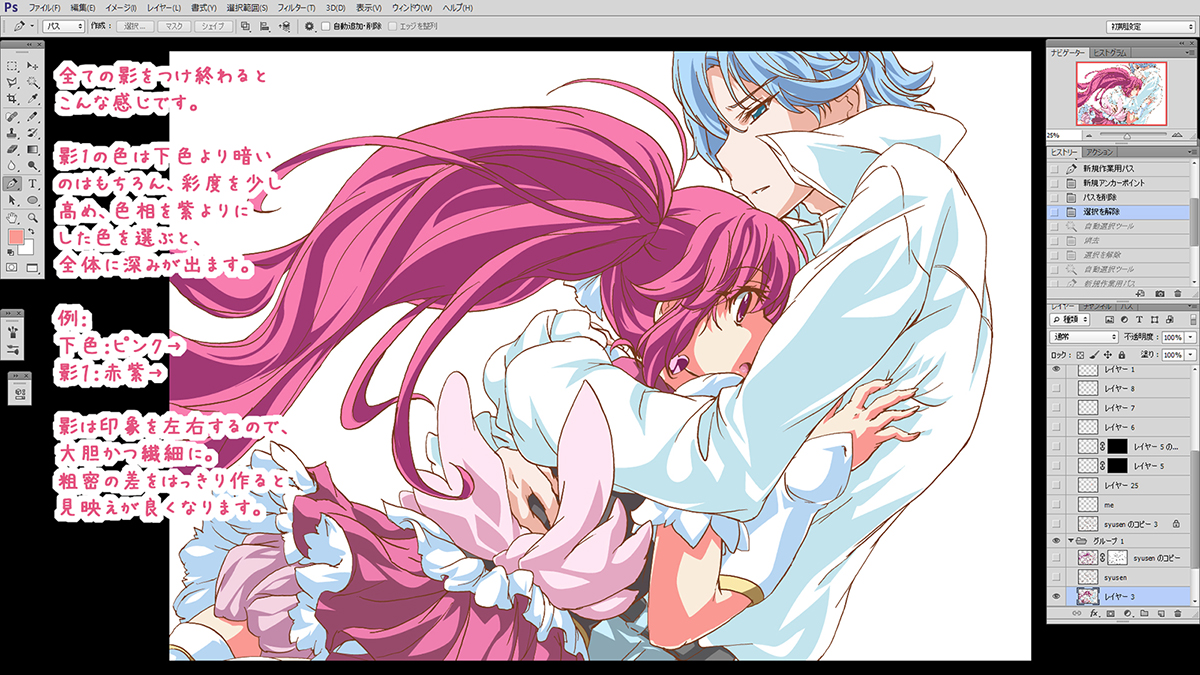
Task: Click the gear settings icon in options bar
Action: click(309, 26)
